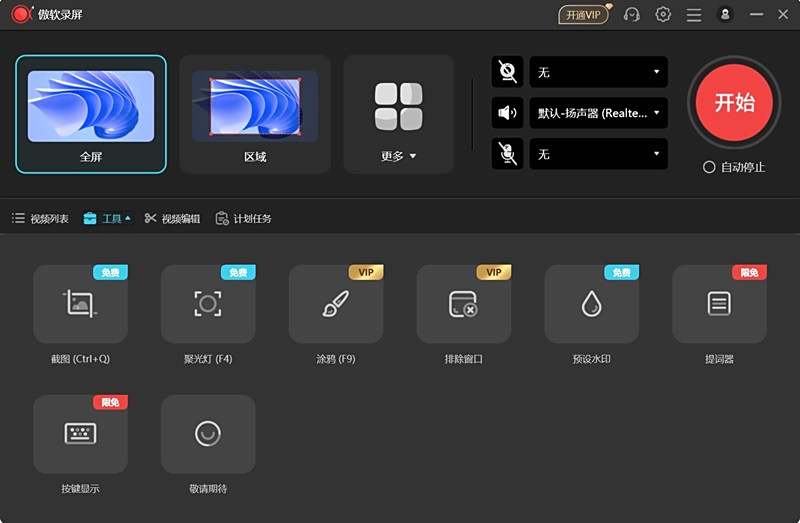Screen dimensions: 800x523
Task: Launch the 提词器 teleprompter tool
Action: 719,304
